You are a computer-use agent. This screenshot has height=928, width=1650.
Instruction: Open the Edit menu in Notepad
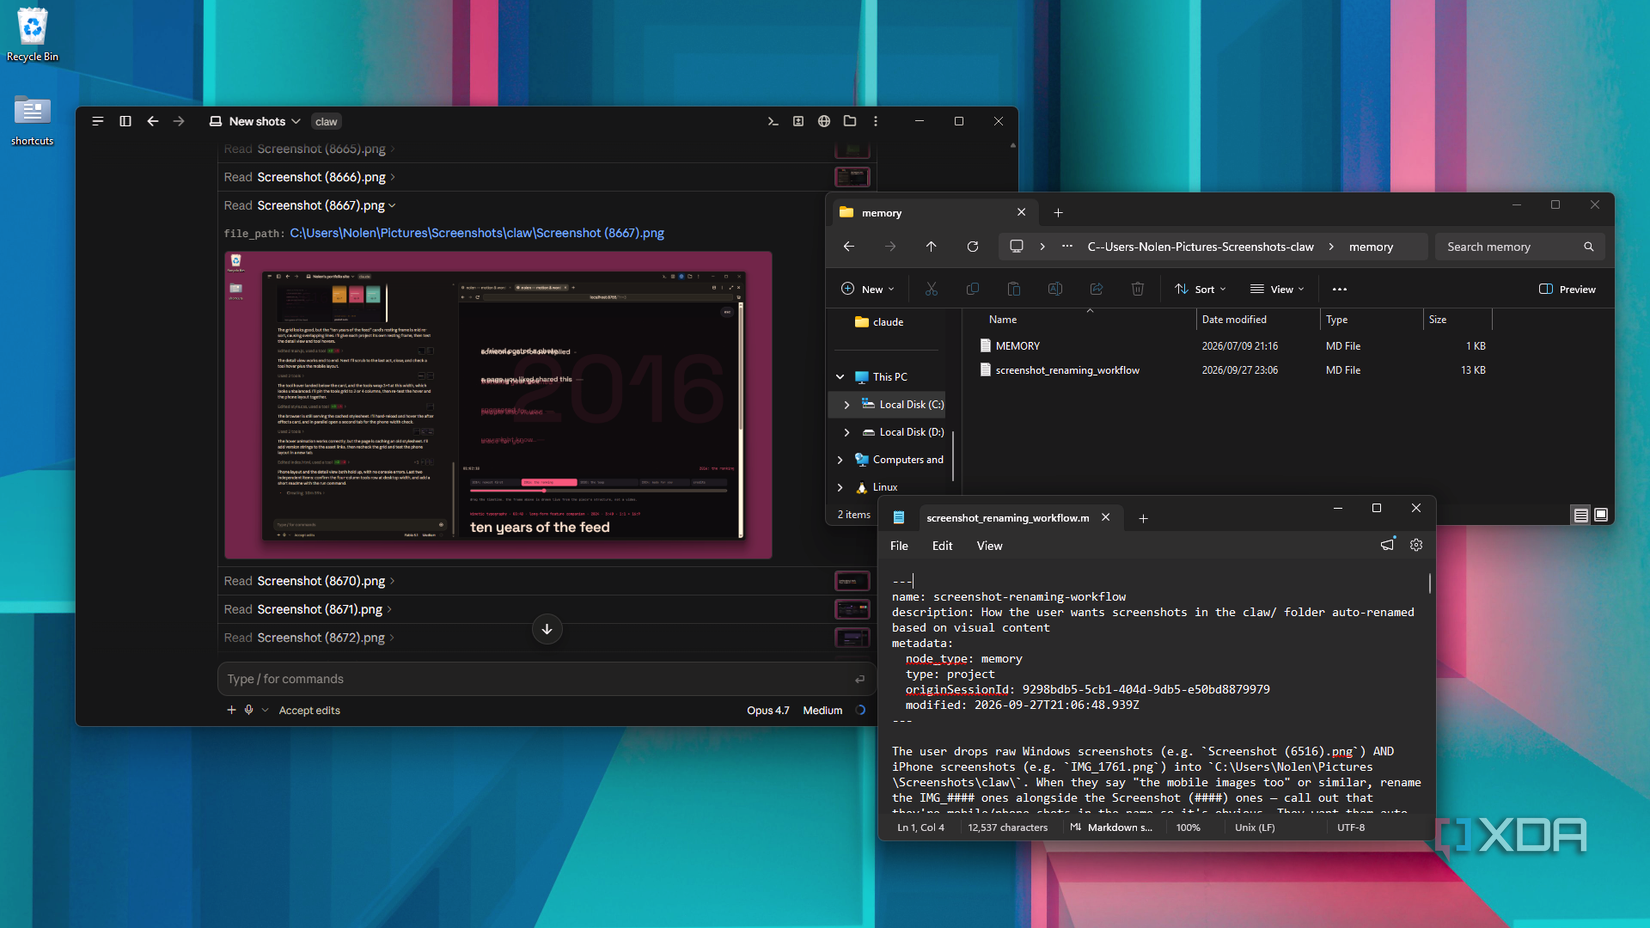942,546
